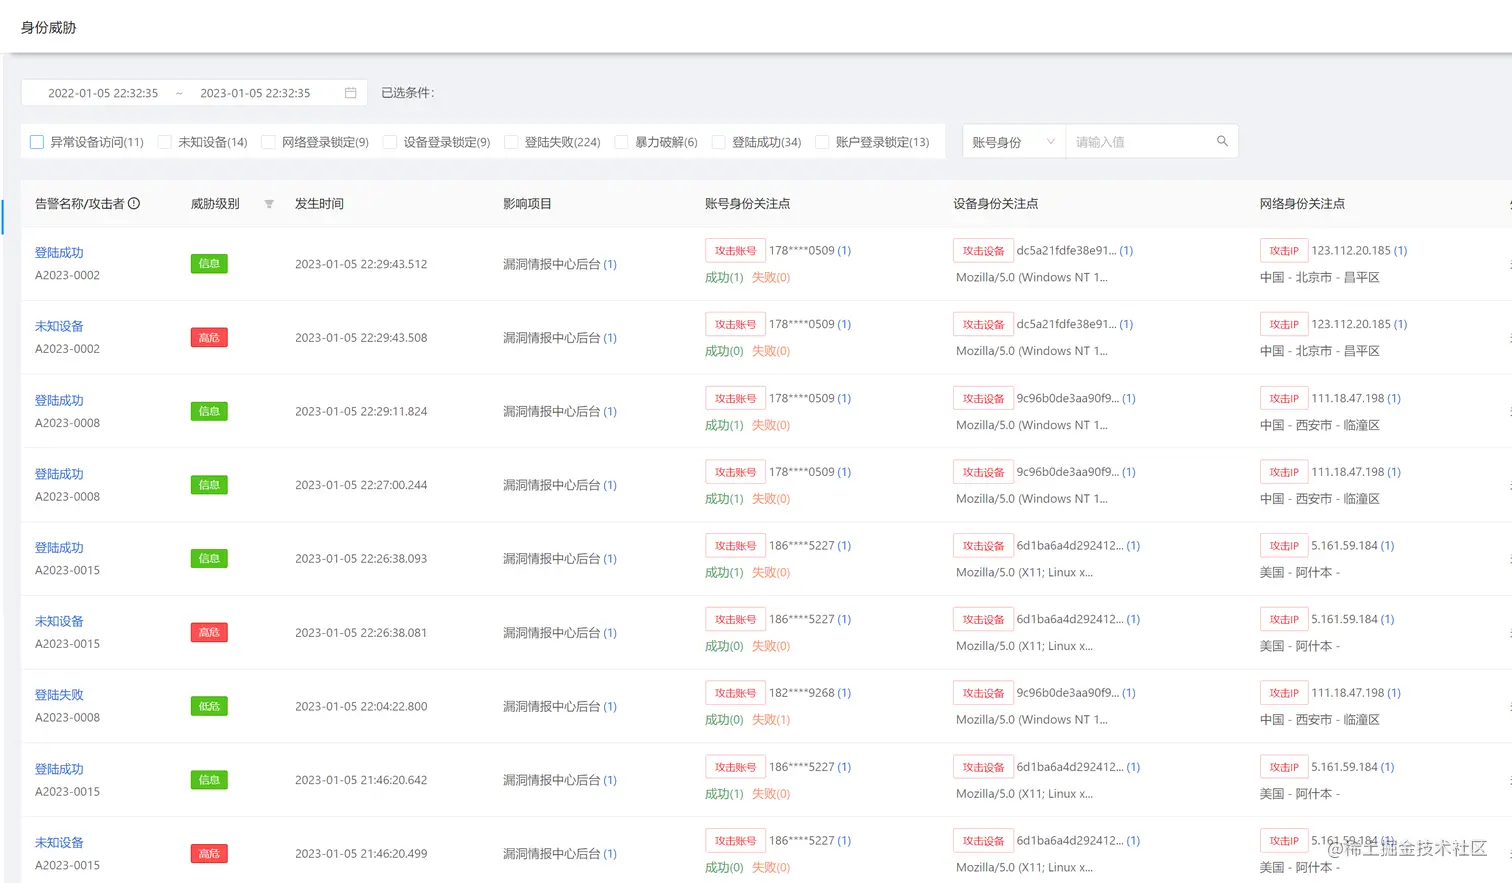This screenshot has width=1512, height=883.
Task: Click location 中国 - 北京市 - 昌平区 in the 22:29:43.512 row
Action: [1320, 278]
